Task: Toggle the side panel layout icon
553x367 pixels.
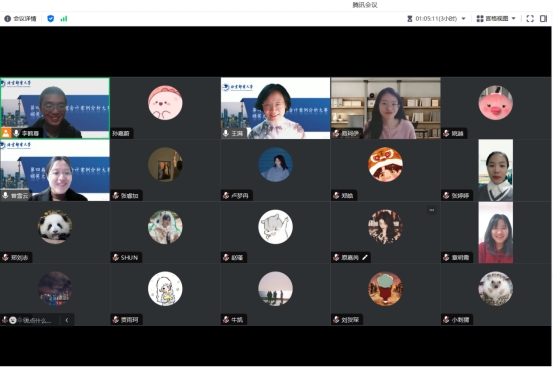Action: [543, 19]
